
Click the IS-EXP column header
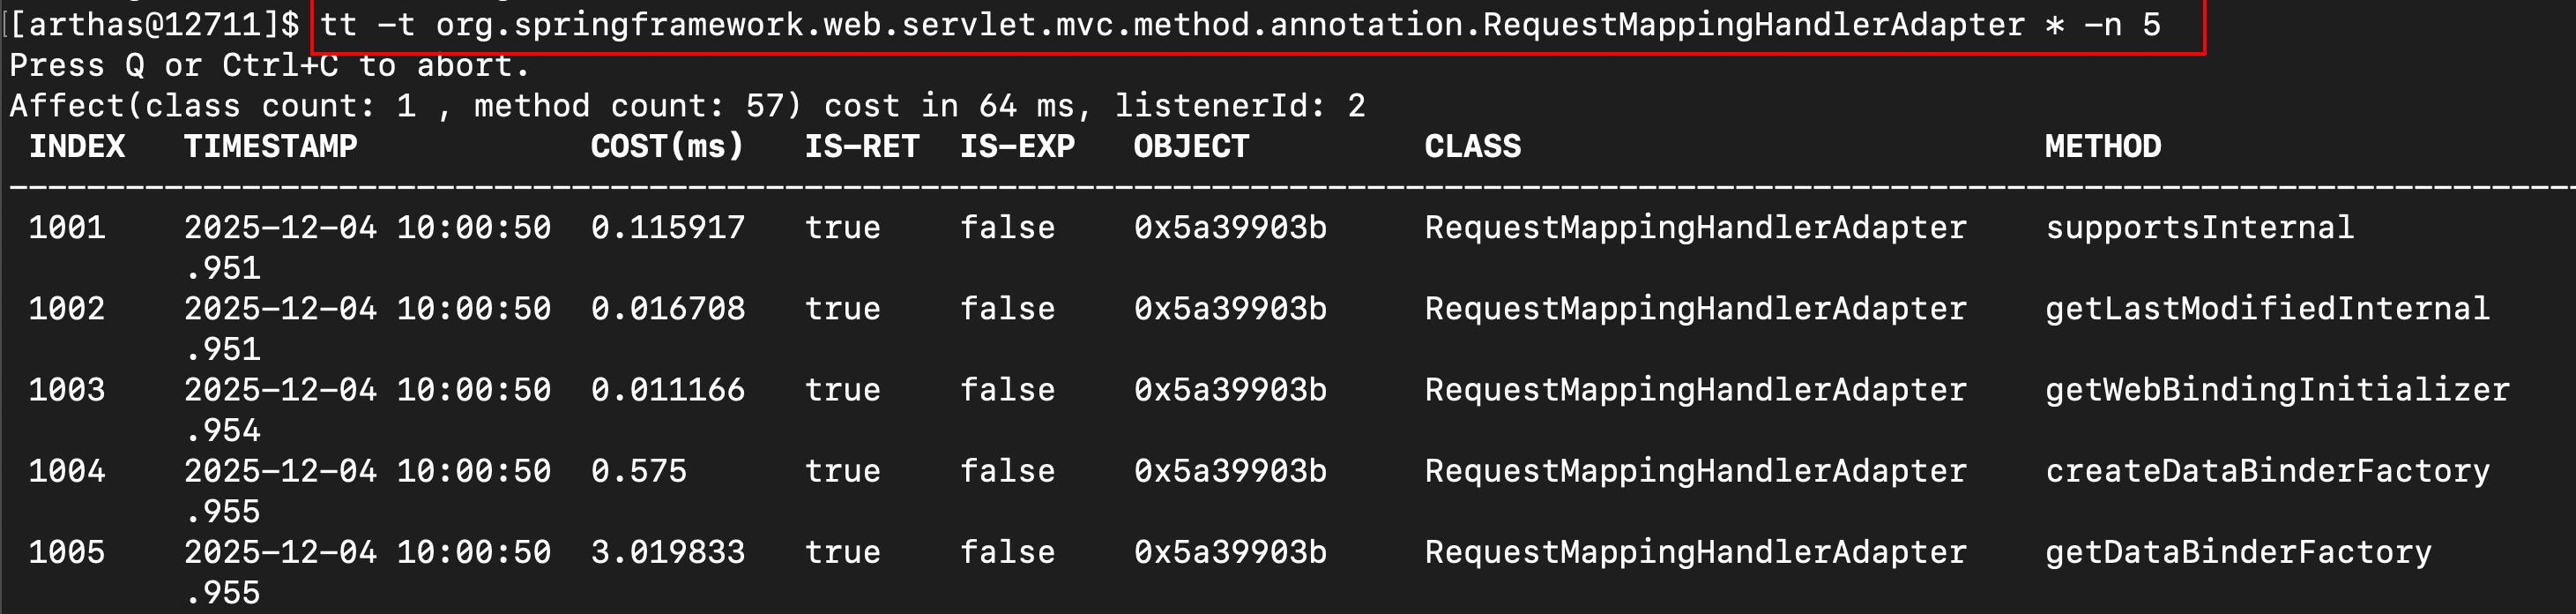coord(1017,147)
